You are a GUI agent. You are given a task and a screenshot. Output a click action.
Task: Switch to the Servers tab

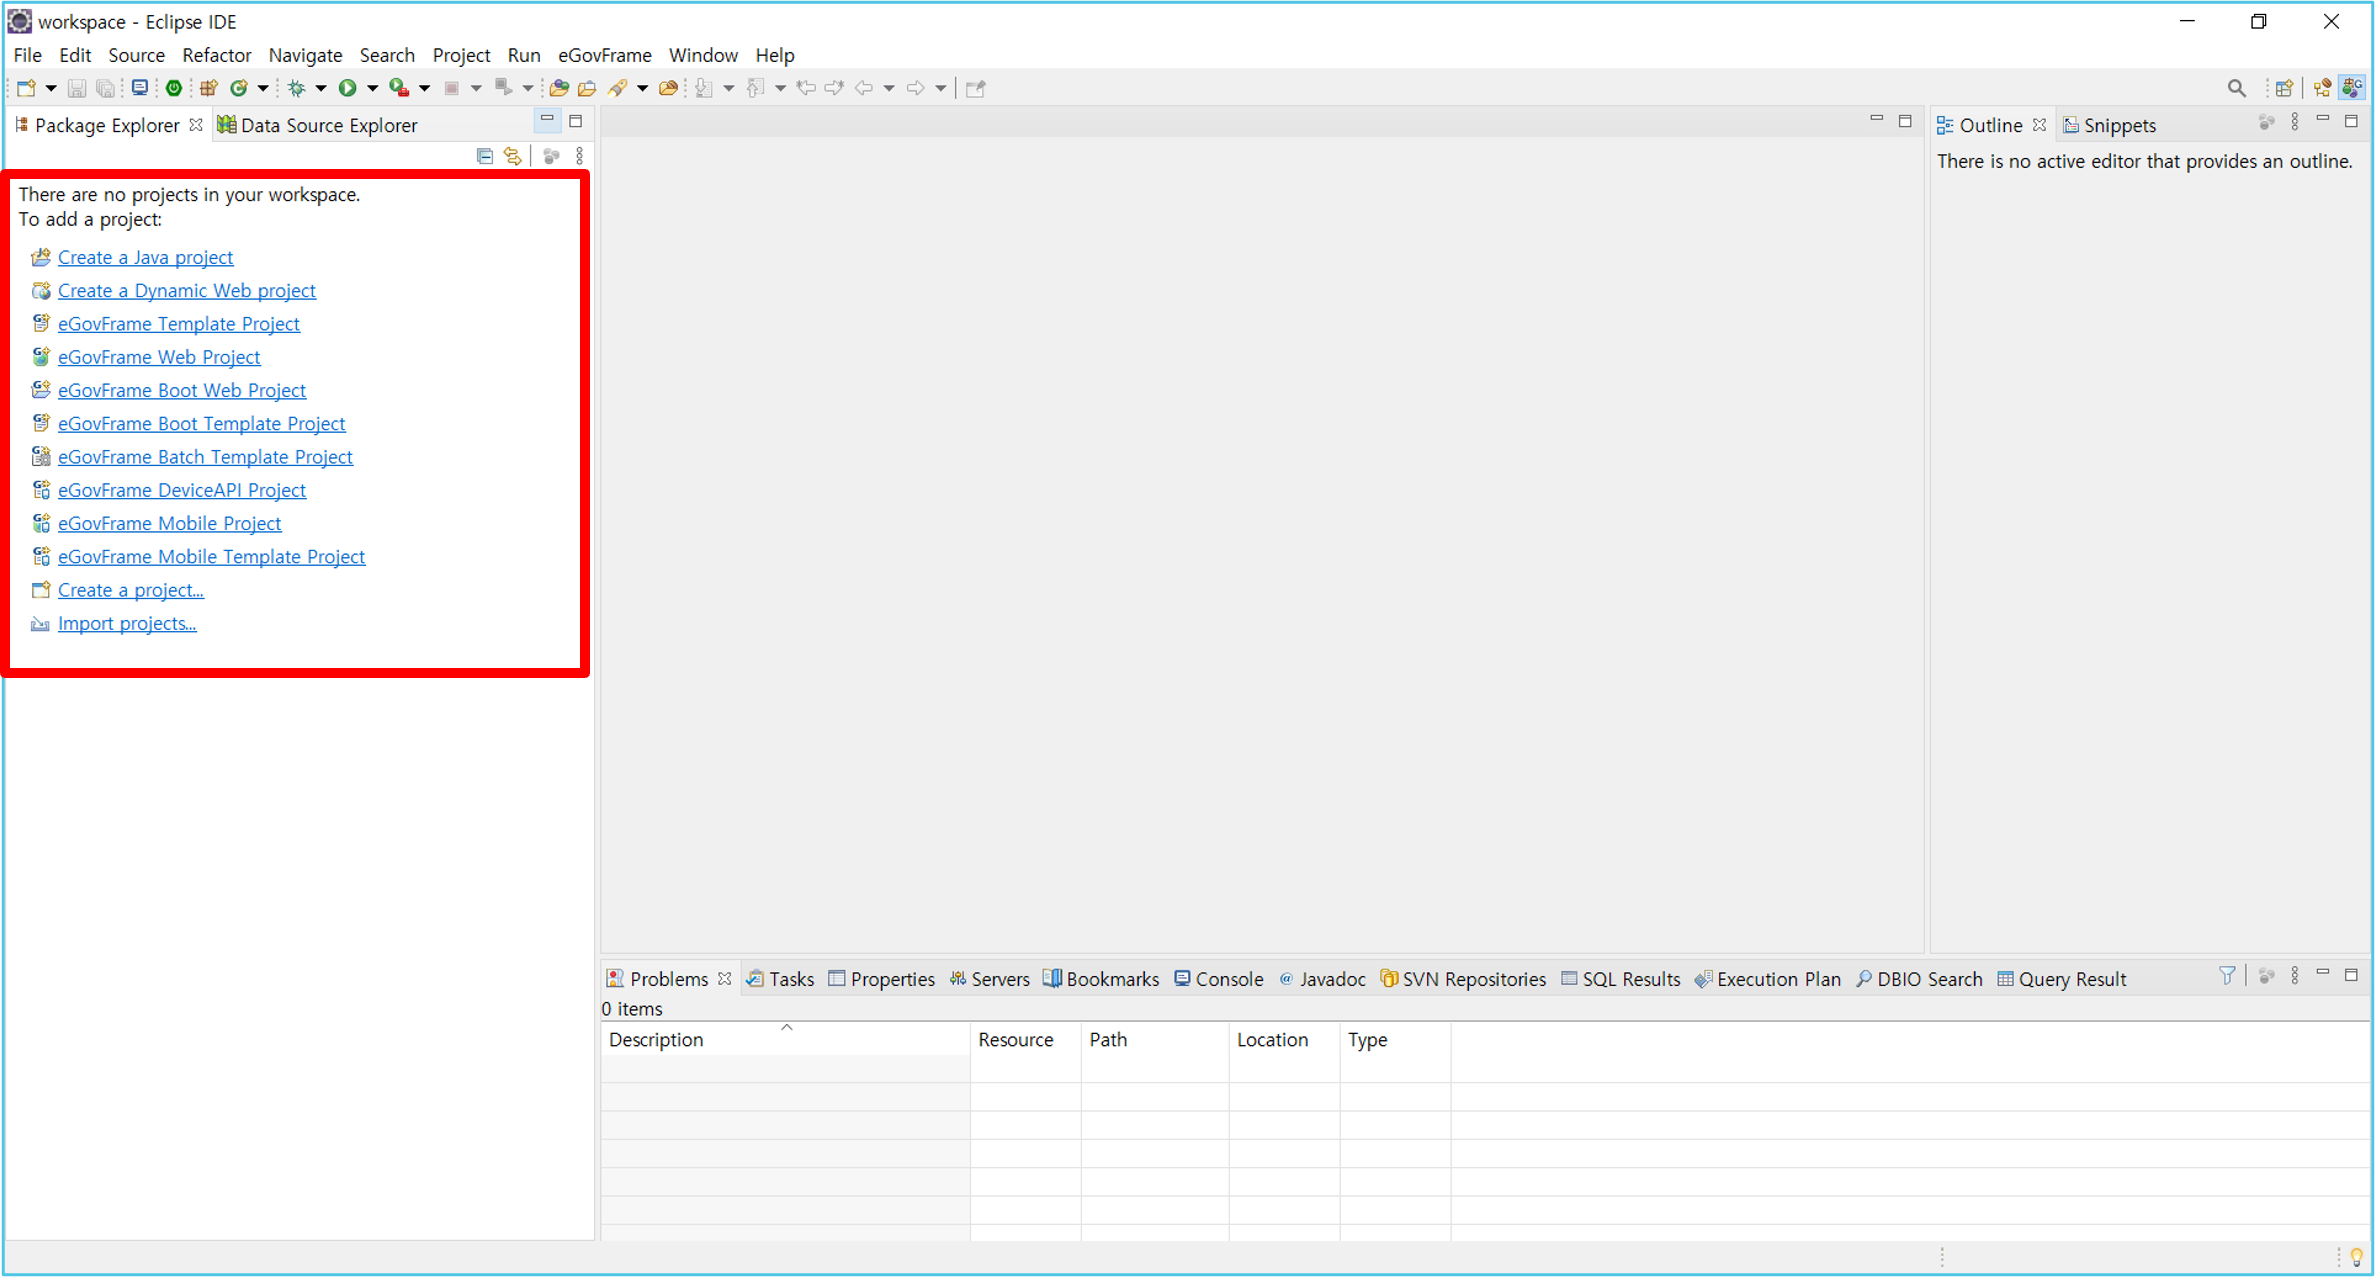click(989, 979)
